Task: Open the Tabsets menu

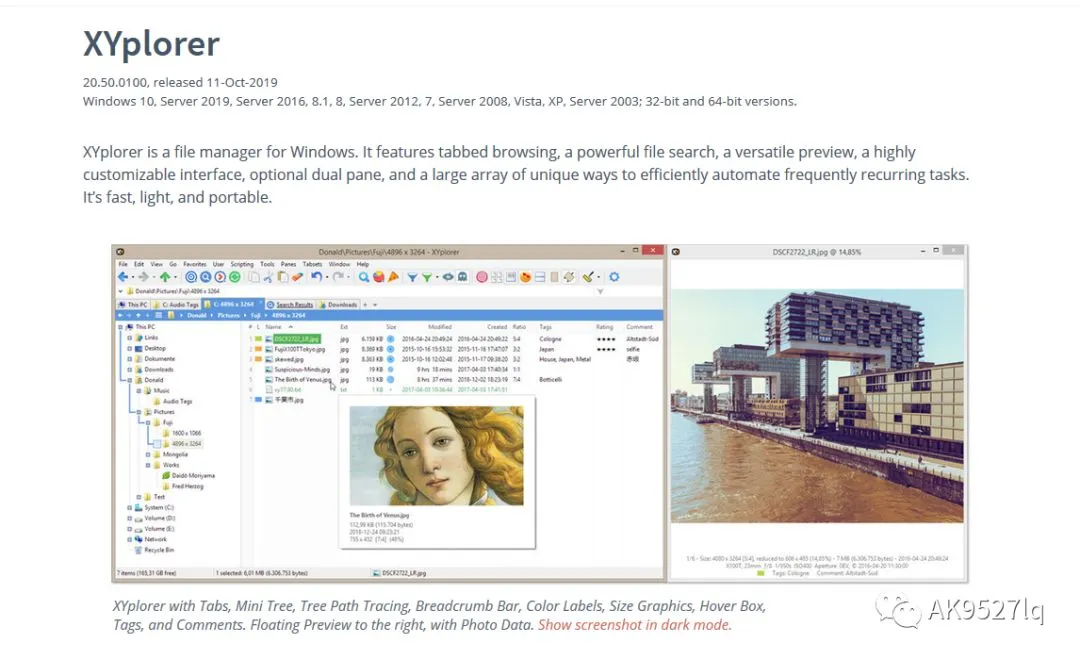Action: [312, 264]
